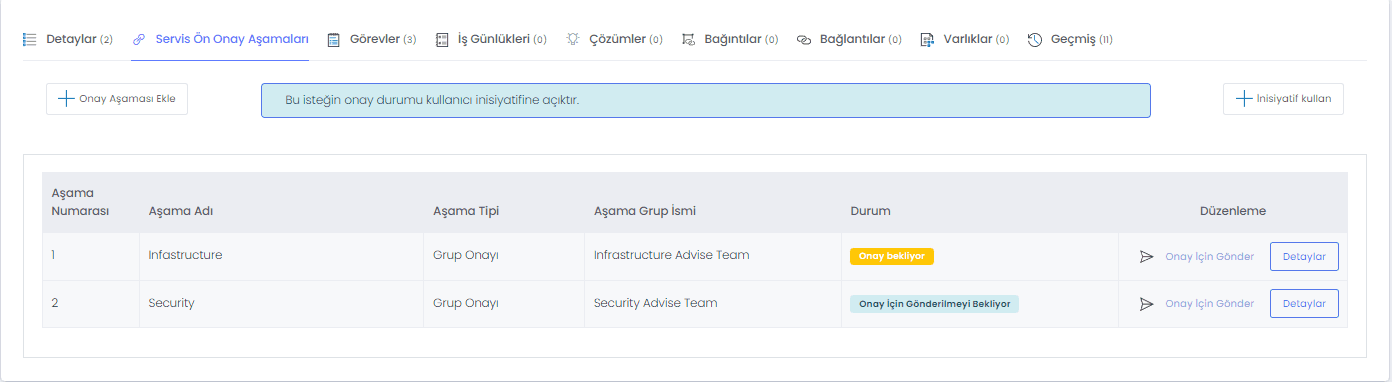Click the initiative info message banner

(x=706, y=100)
